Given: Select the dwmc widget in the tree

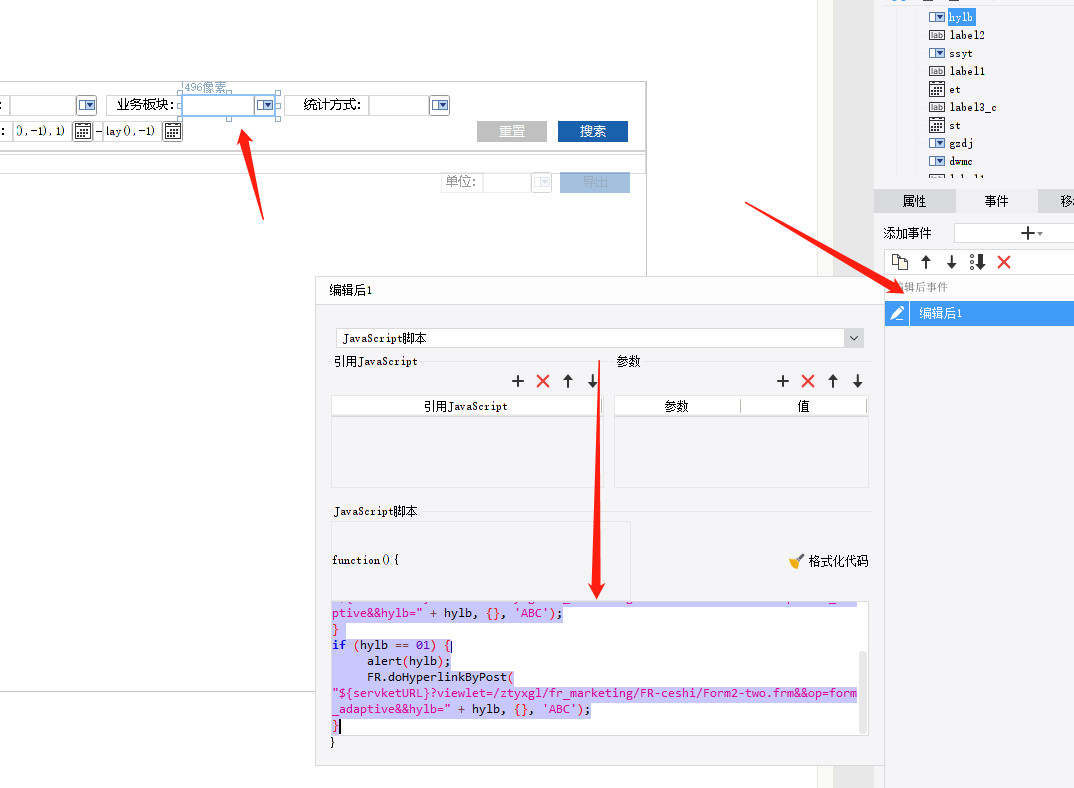Looking at the screenshot, I should tap(960, 161).
